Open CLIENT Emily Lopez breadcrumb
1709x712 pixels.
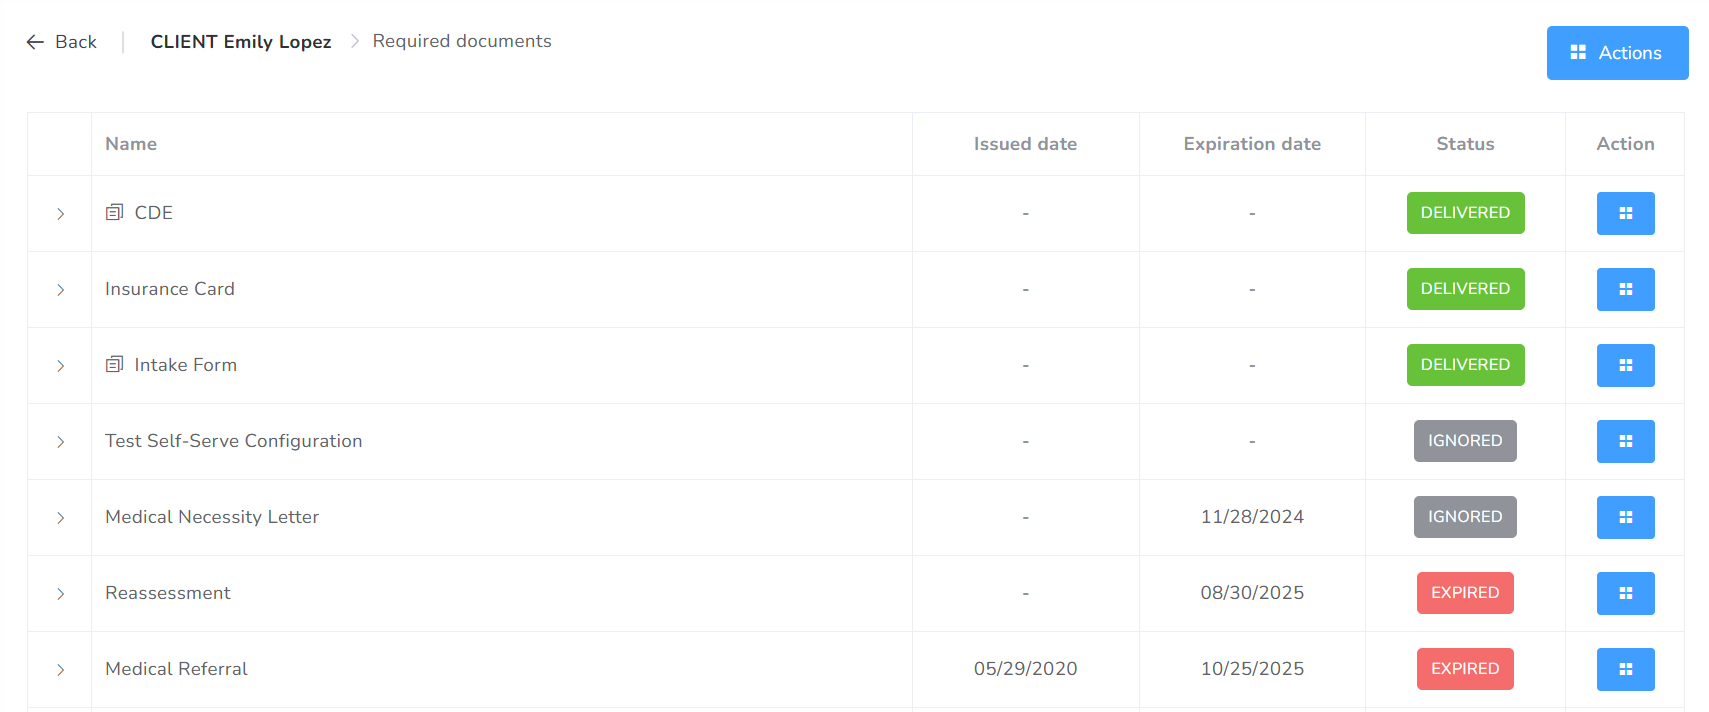[x=241, y=42]
